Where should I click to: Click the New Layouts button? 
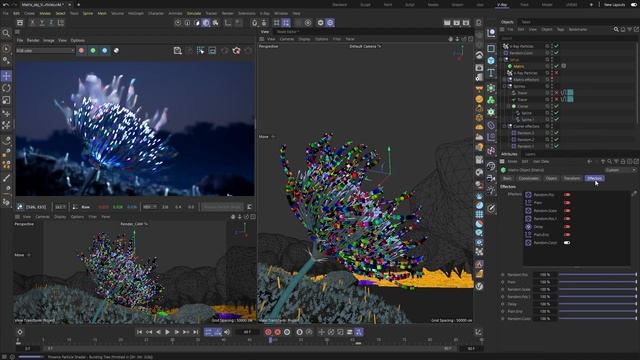[x=614, y=4]
